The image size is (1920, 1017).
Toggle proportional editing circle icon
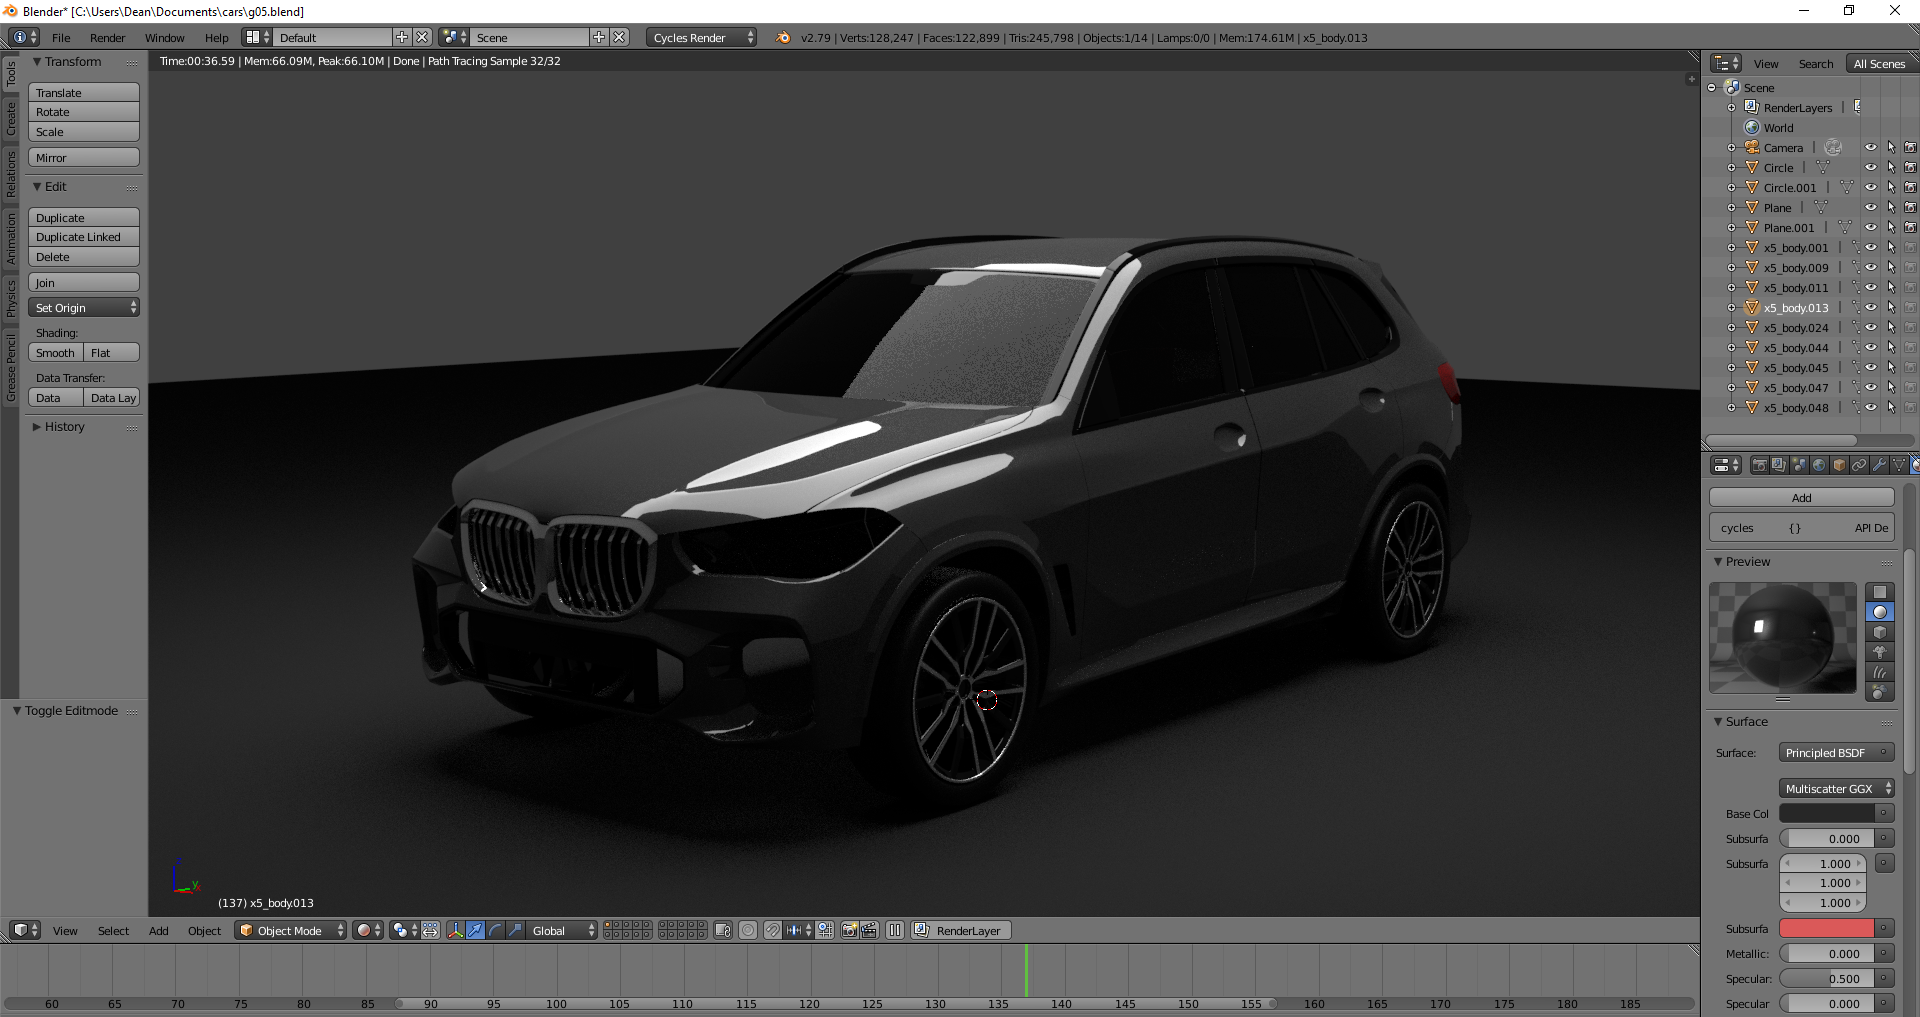(748, 930)
